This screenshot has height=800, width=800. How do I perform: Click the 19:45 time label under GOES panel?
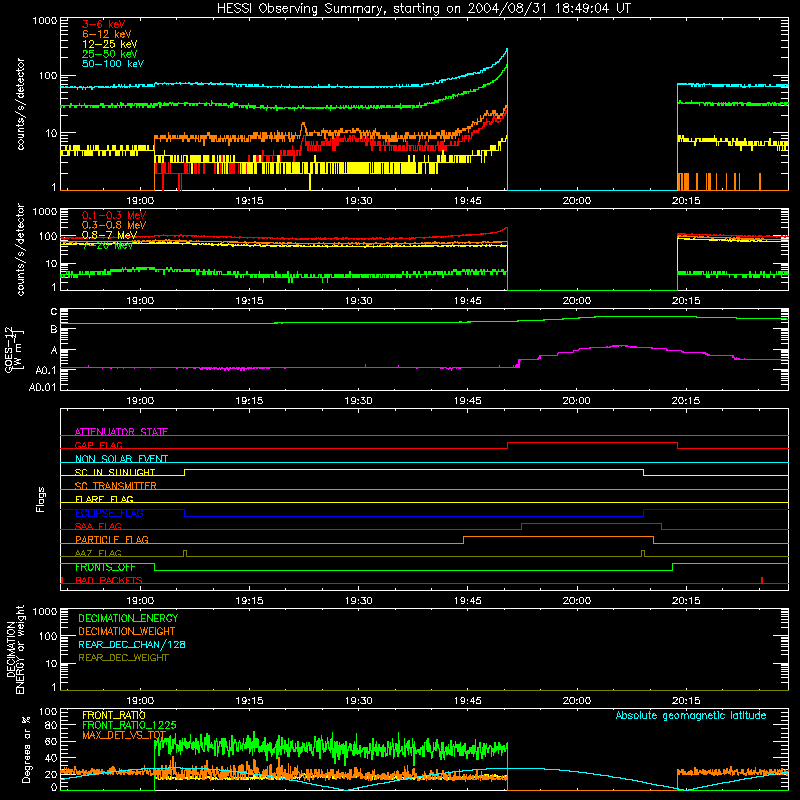467,401
